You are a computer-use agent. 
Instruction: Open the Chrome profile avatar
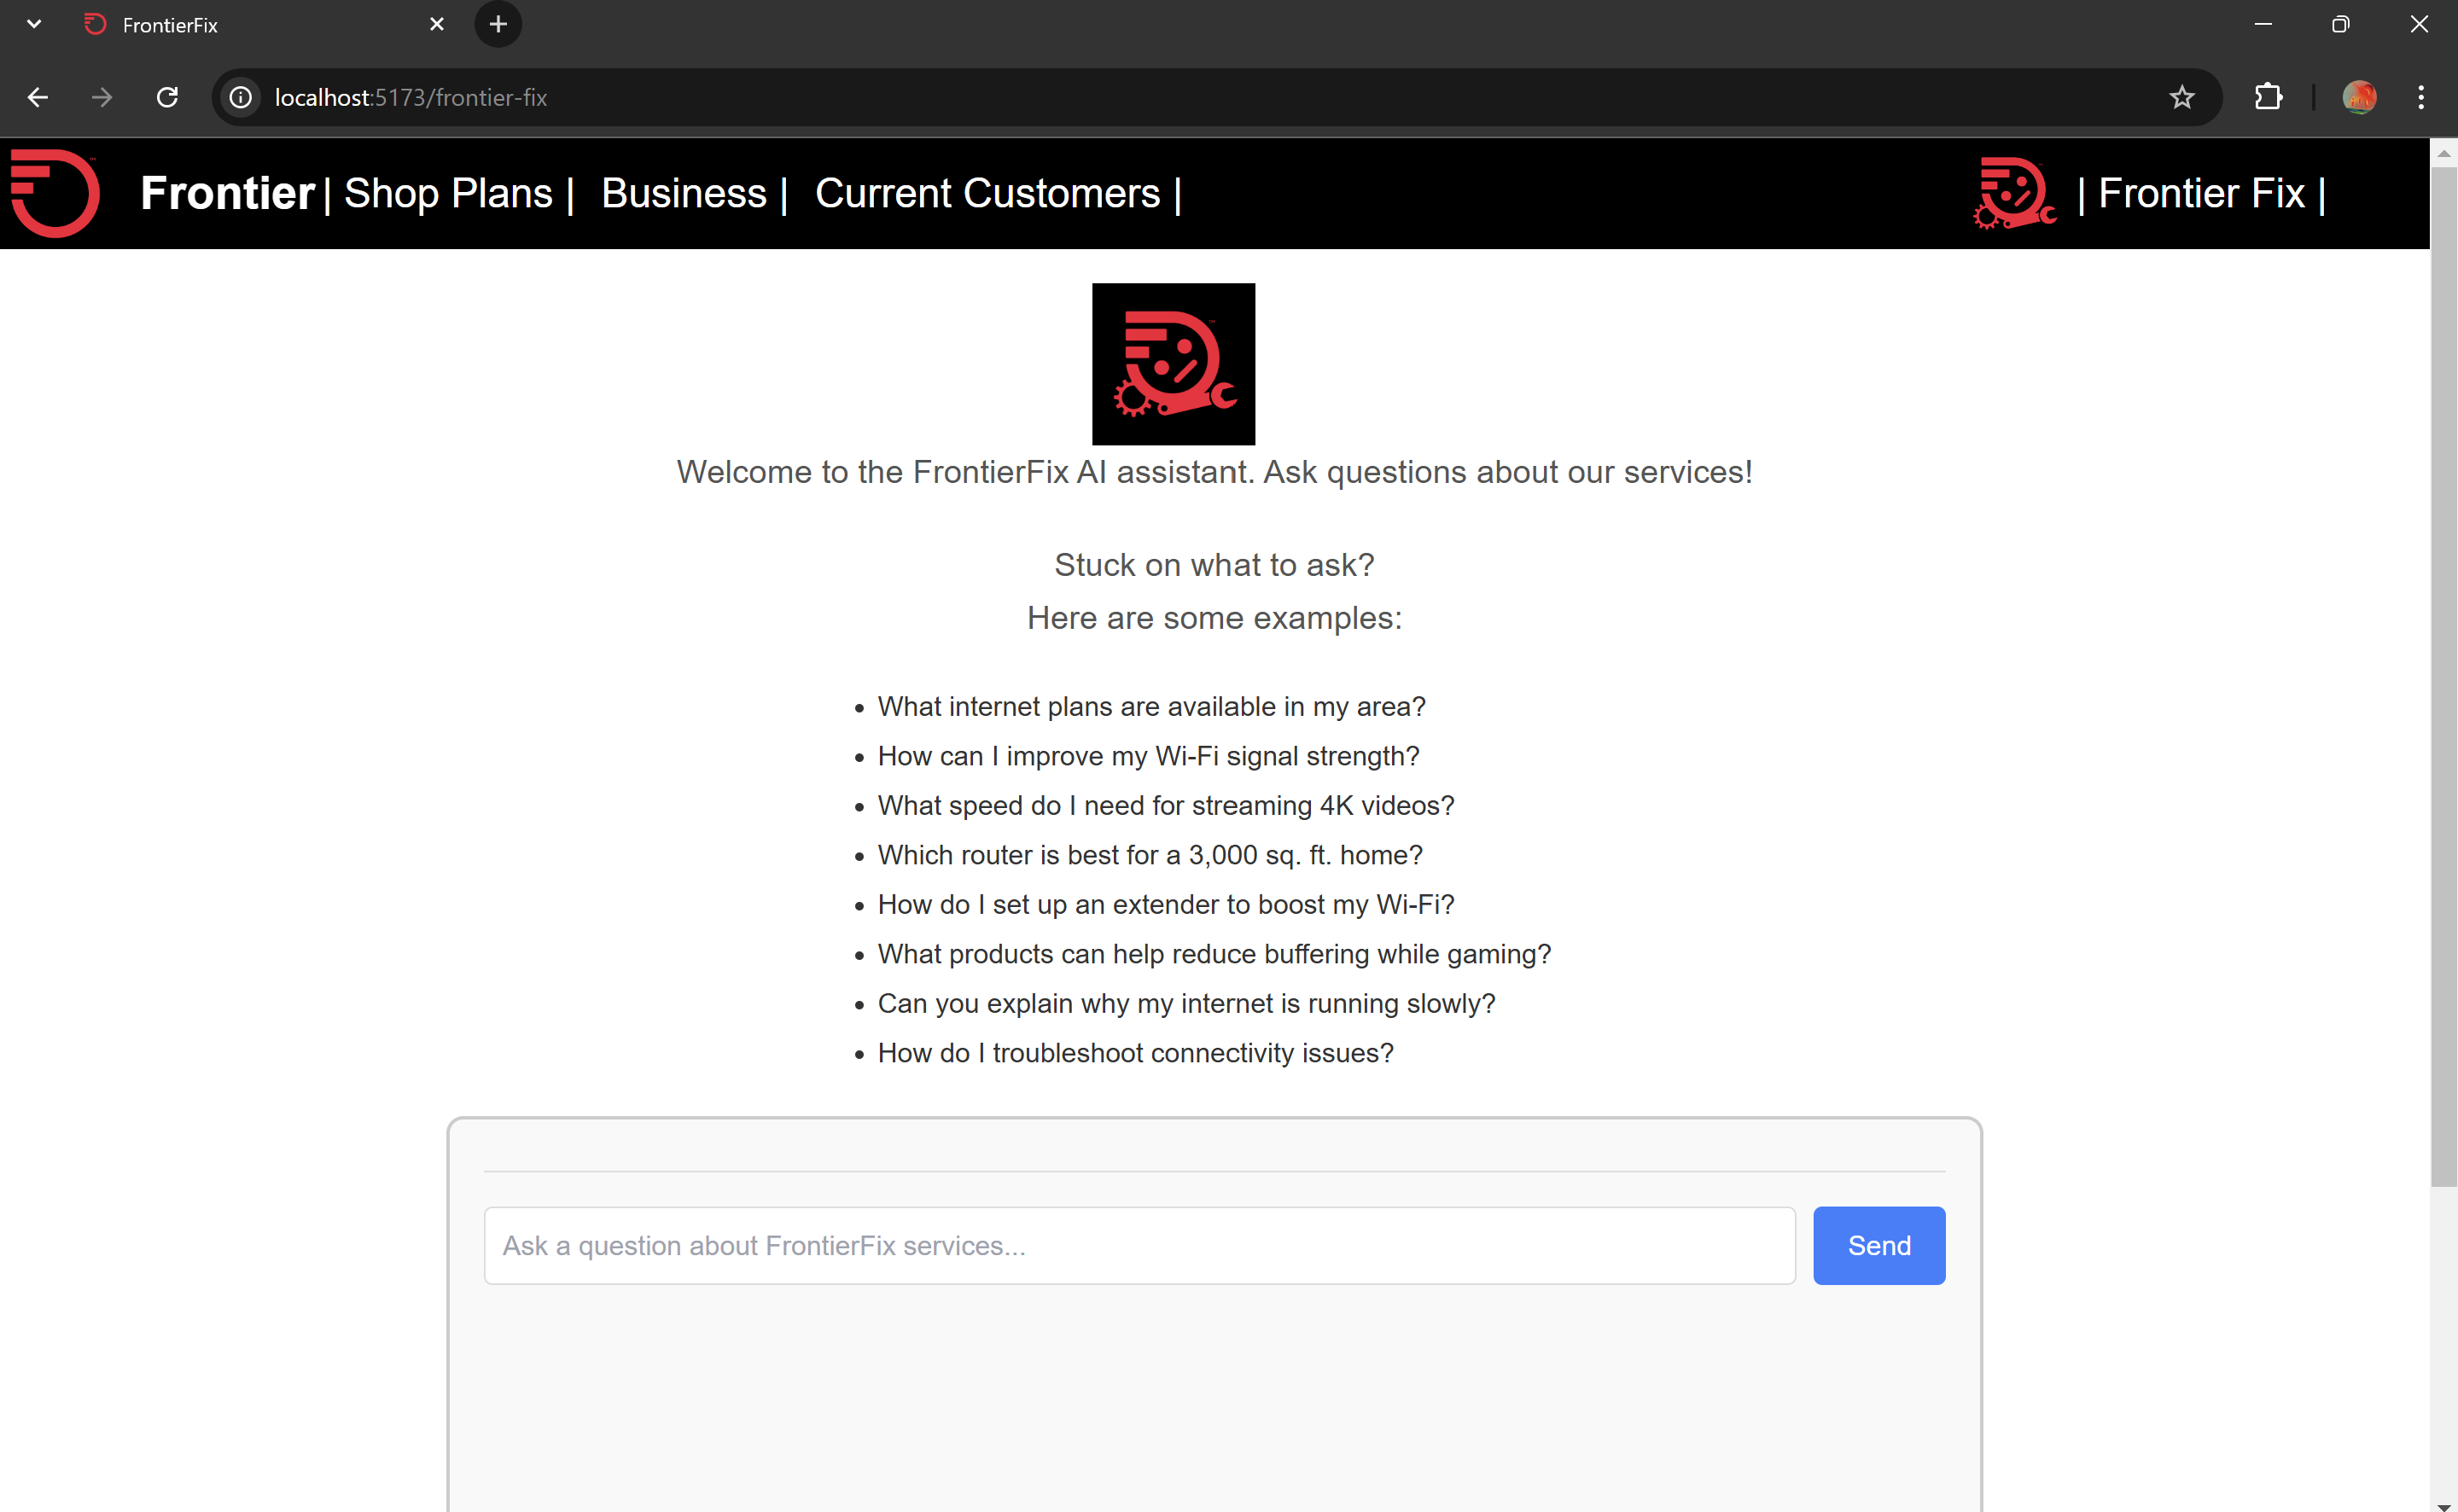[2358, 97]
